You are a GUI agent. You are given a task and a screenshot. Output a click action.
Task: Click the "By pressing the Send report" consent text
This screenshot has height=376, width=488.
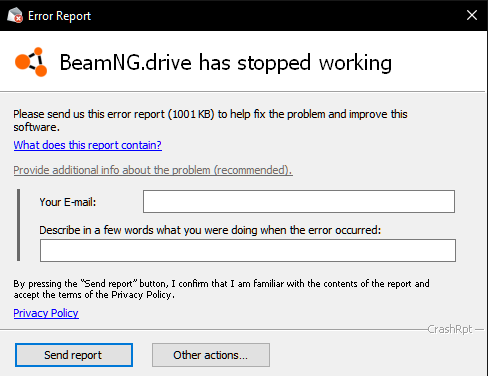(221, 289)
